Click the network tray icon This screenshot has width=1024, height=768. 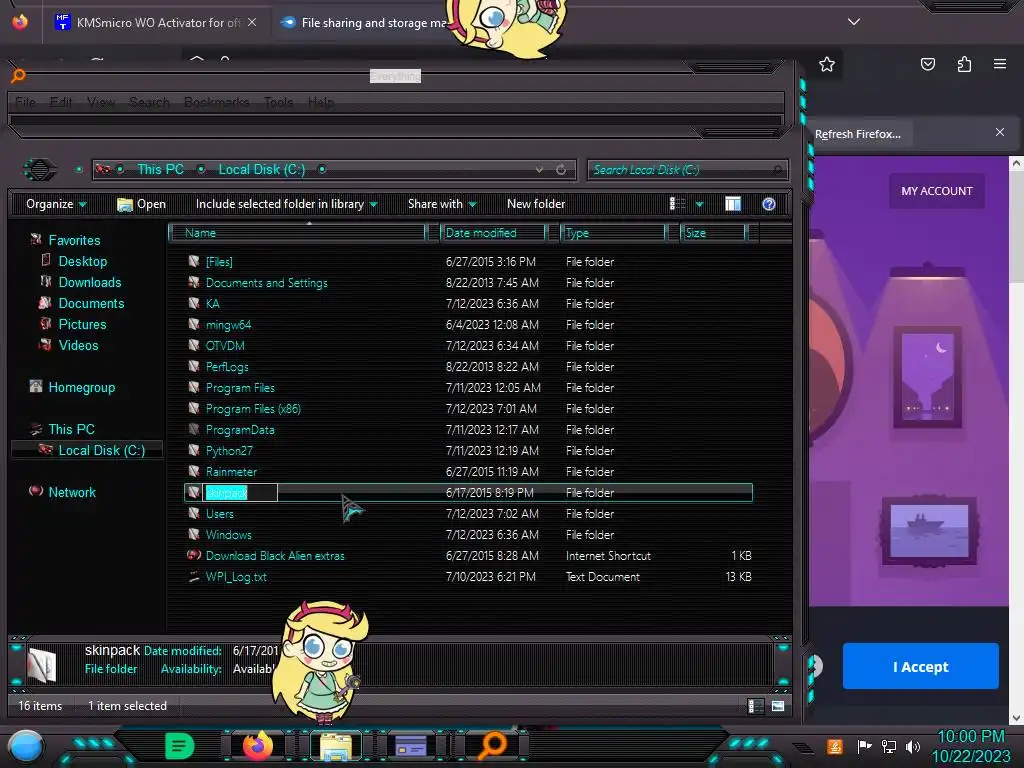889,746
